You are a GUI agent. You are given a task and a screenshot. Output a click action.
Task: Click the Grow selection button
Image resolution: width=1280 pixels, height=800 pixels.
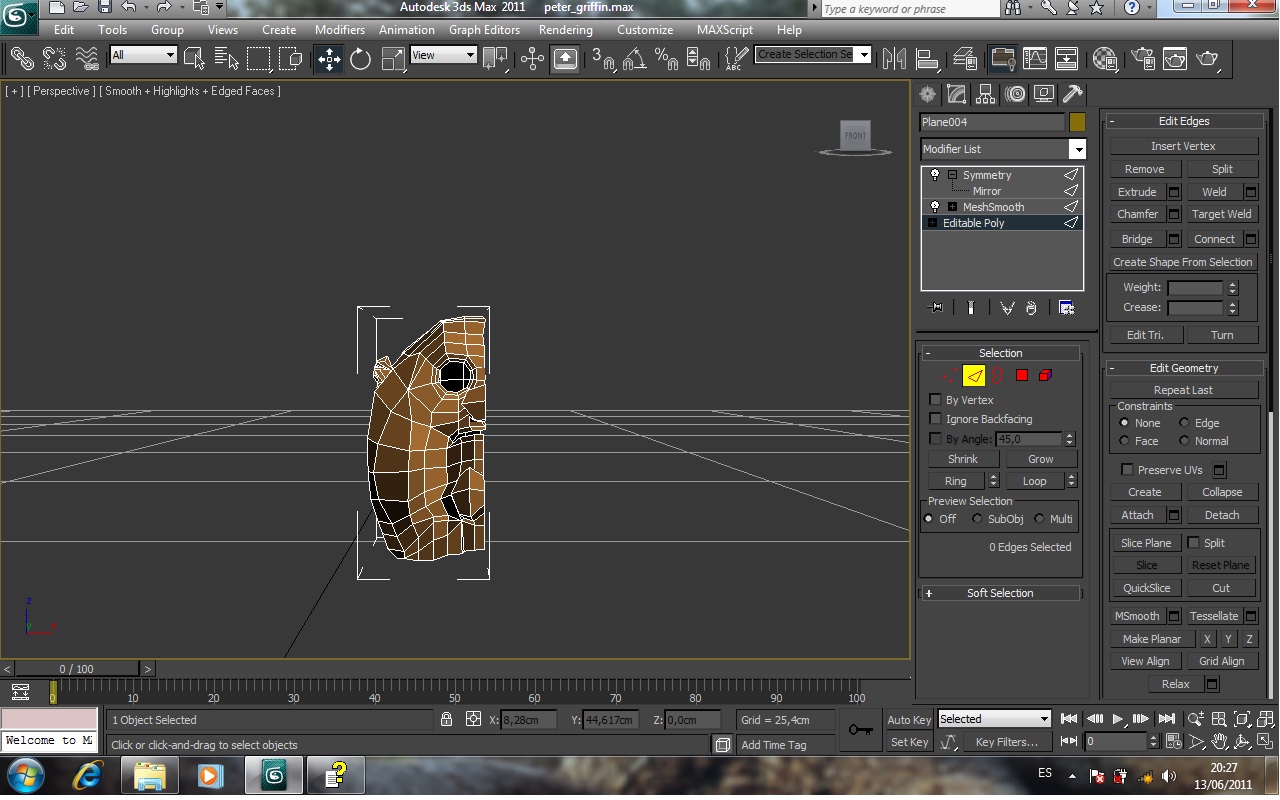click(1041, 459)
